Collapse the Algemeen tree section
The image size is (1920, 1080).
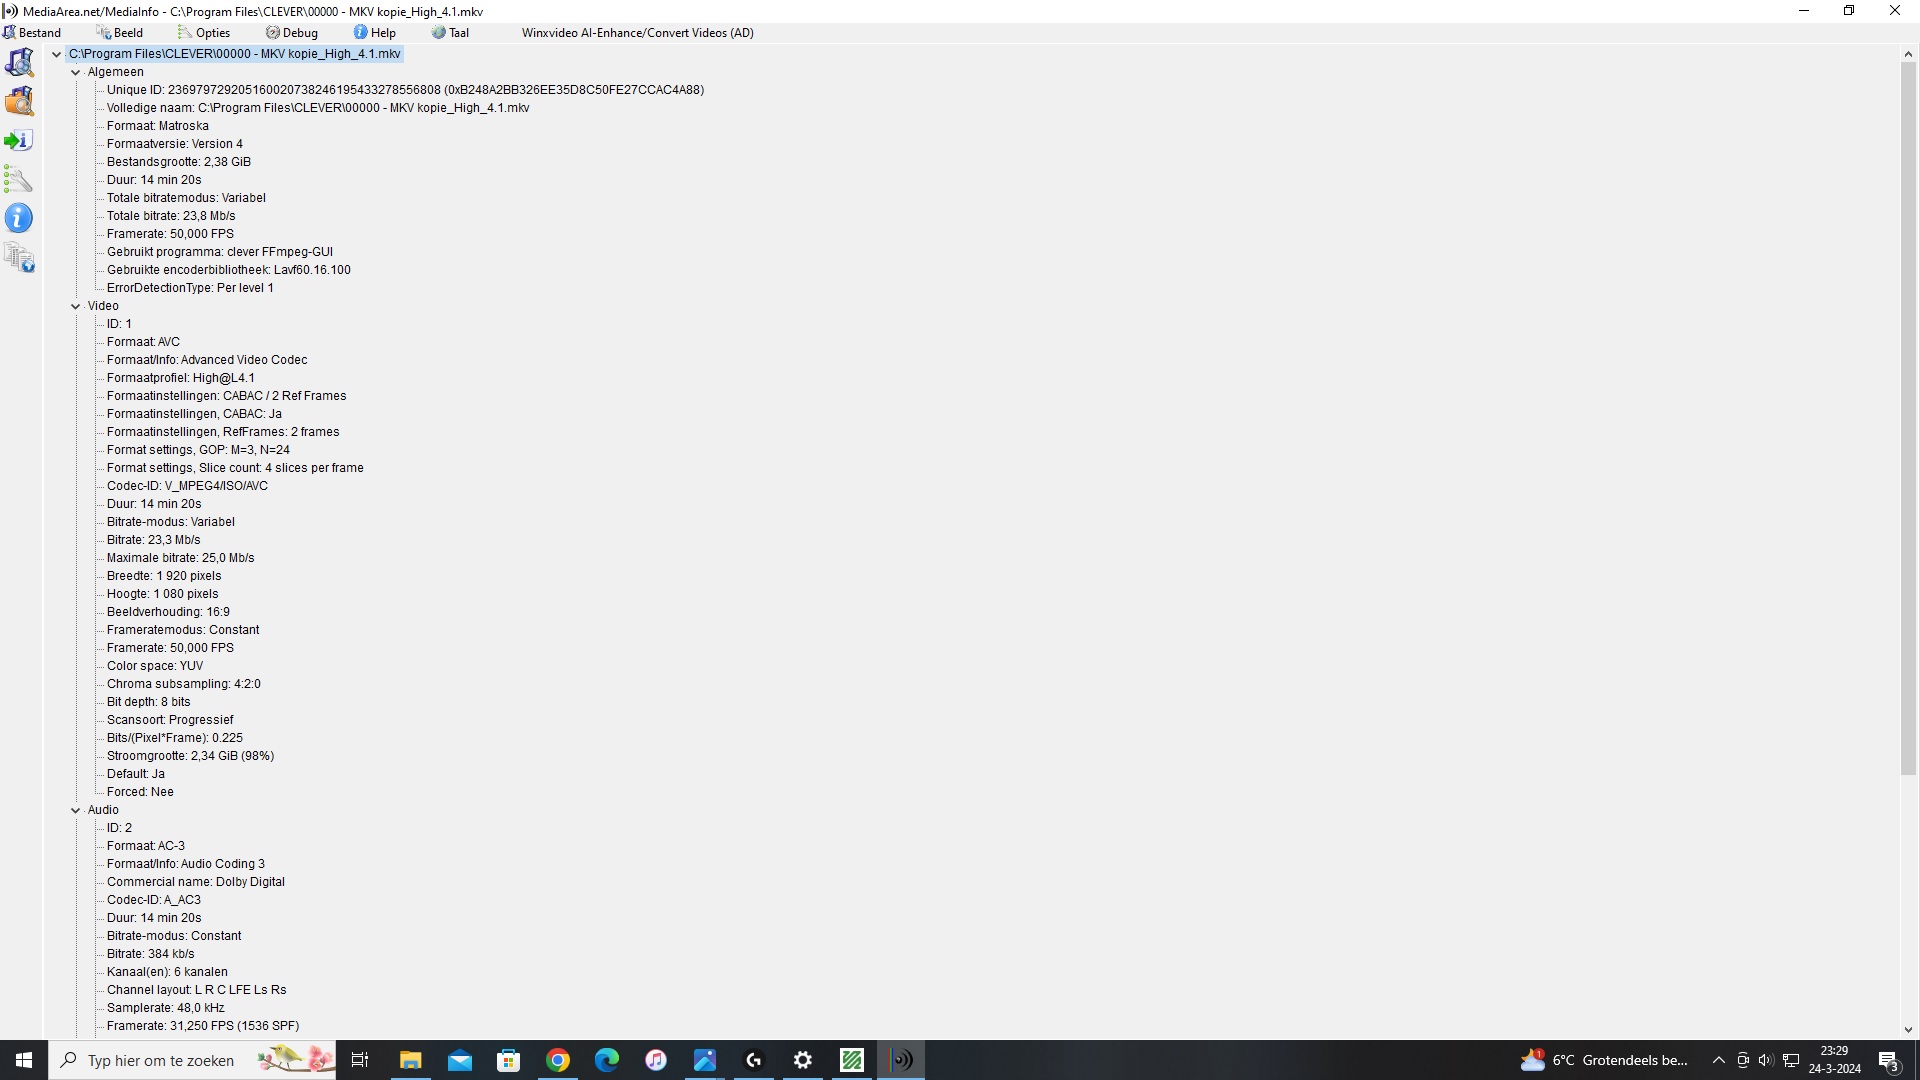click(x=75, y=72)
